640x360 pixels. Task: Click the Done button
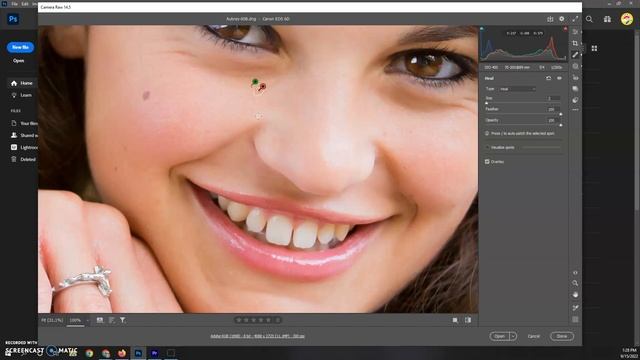click(x=562, y=336)
